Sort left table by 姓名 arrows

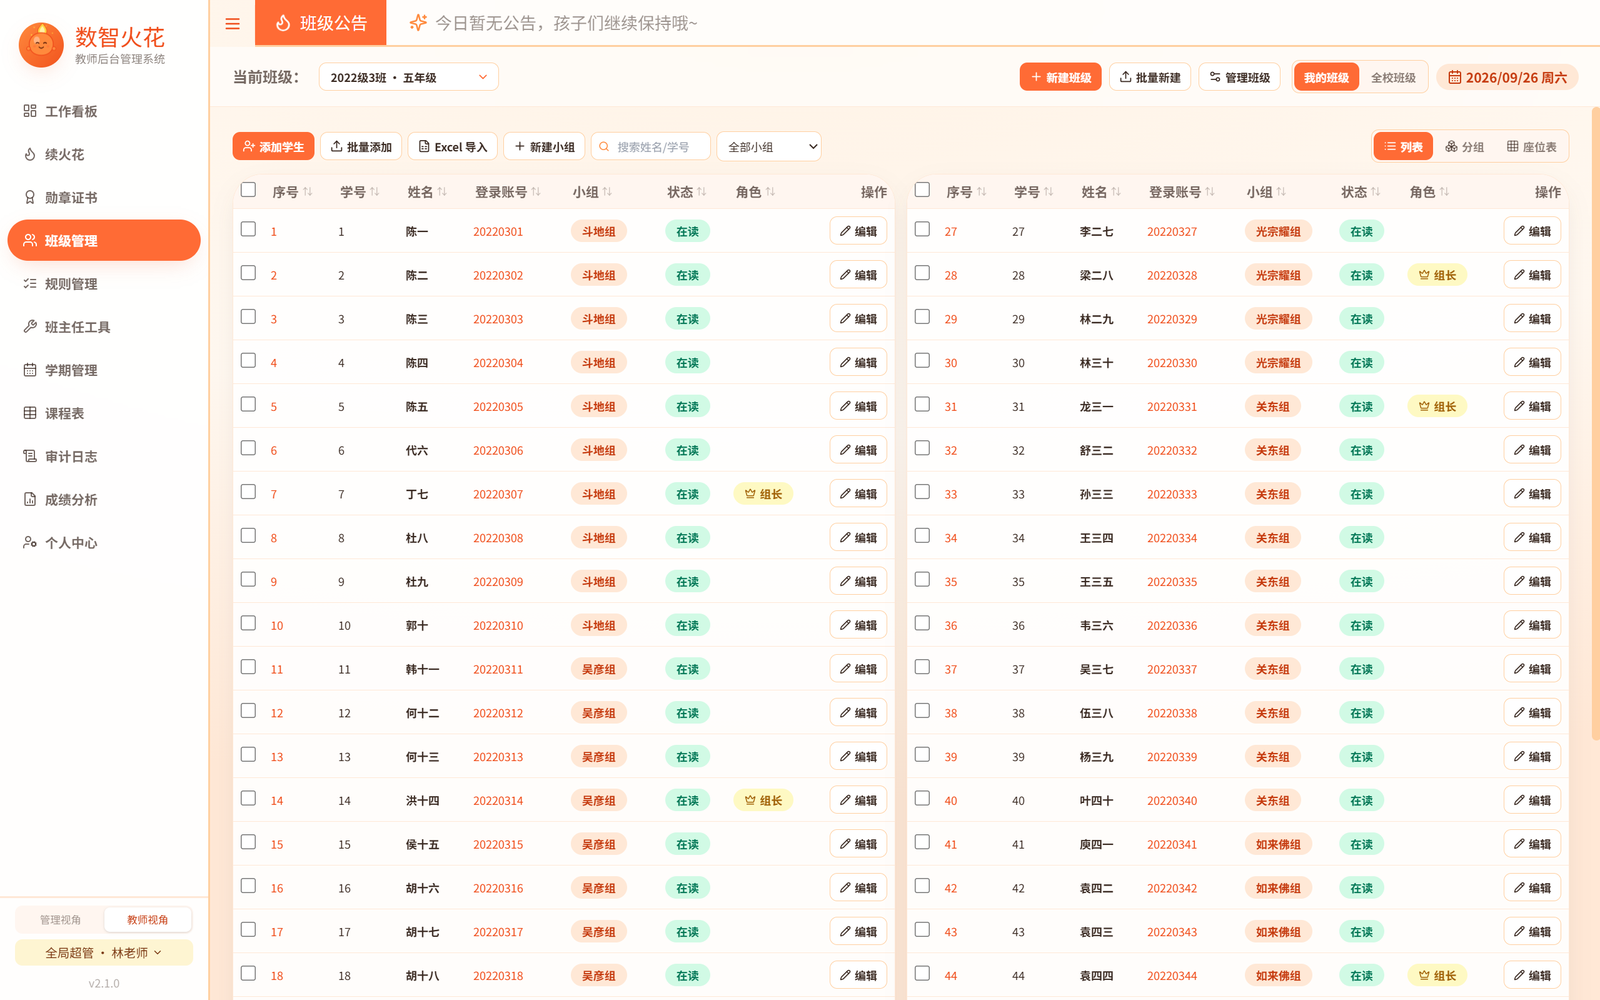tap(442, 192)
